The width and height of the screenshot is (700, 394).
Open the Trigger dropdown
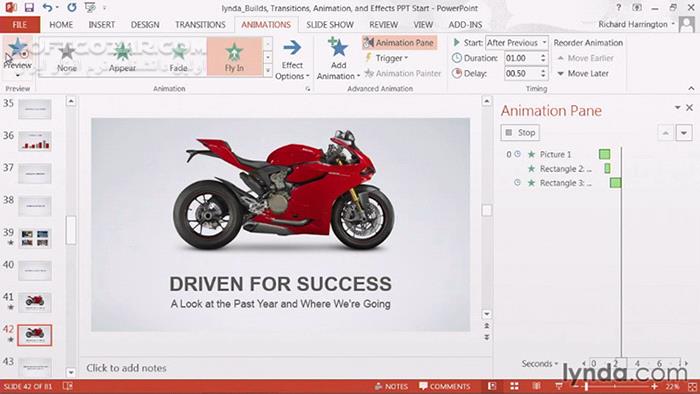point(387,58)
